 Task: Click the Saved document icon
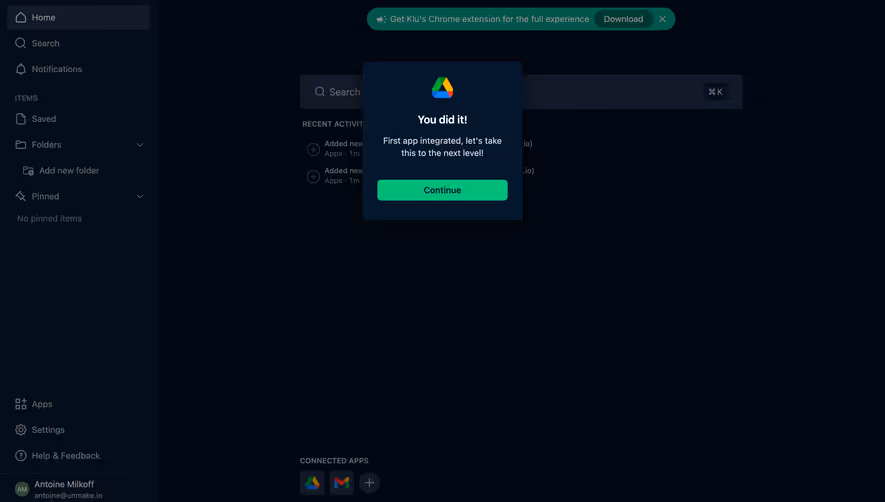(x=21, y=119)
